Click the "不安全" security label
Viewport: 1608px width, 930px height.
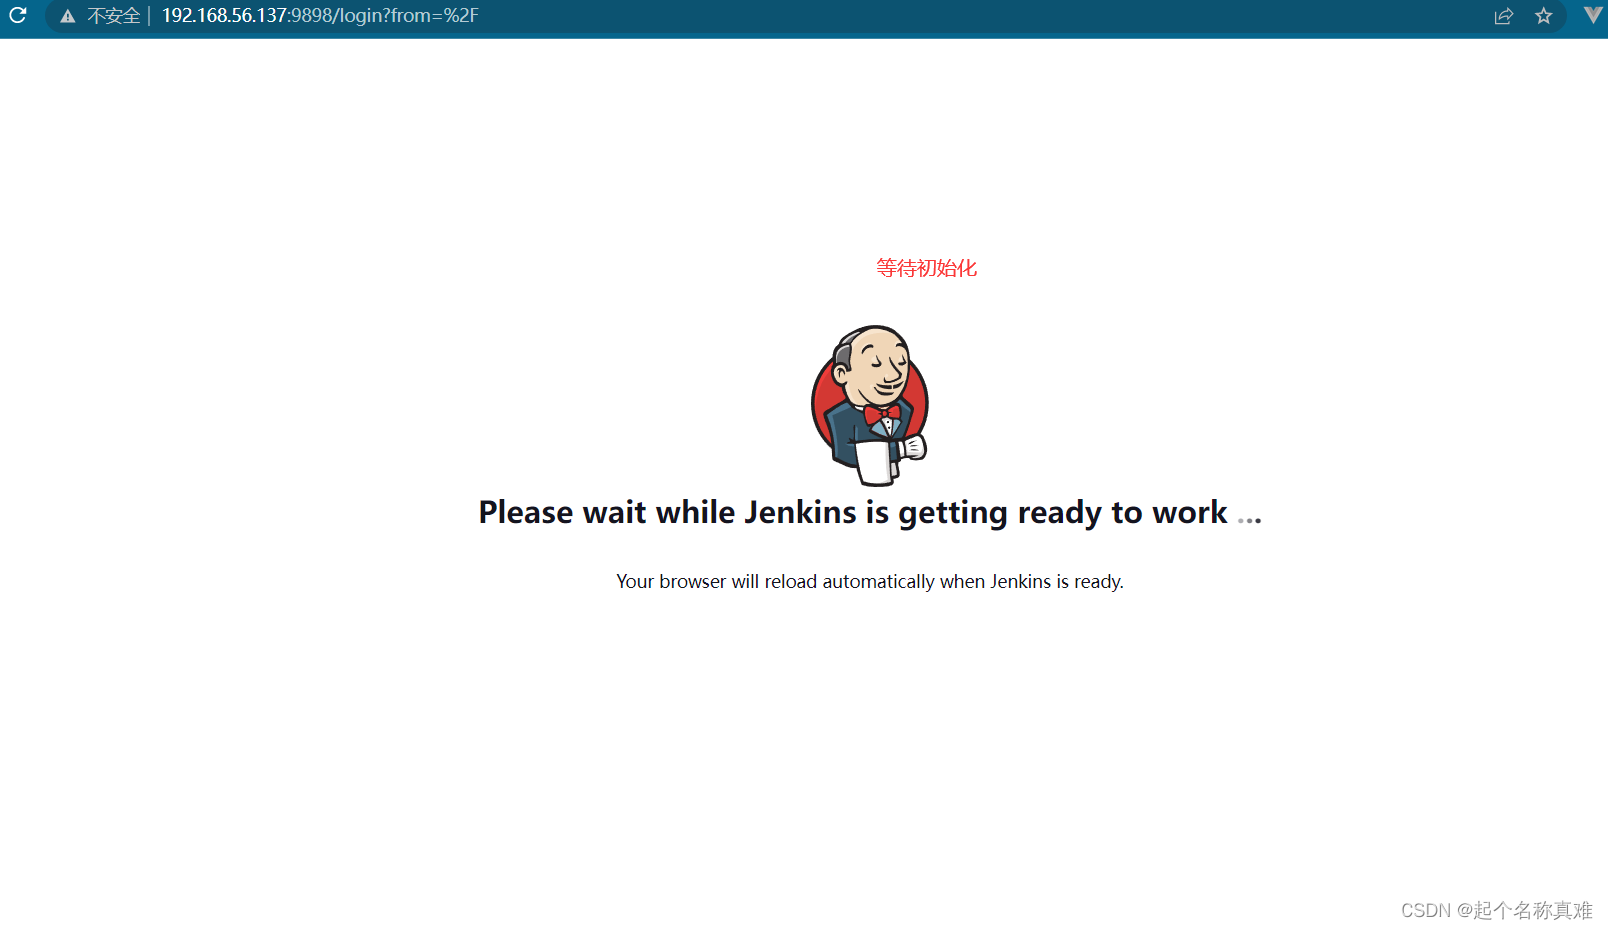113,16
